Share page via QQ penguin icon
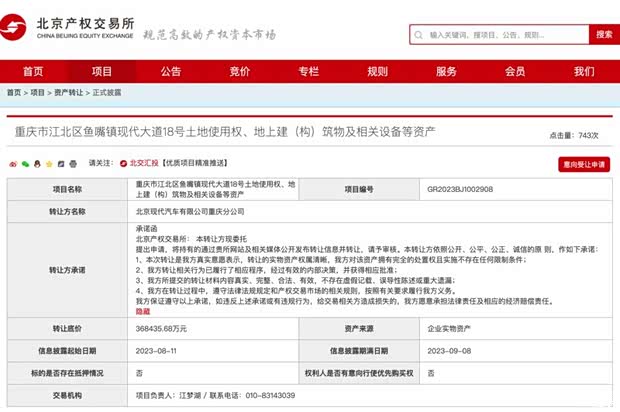 39,163
